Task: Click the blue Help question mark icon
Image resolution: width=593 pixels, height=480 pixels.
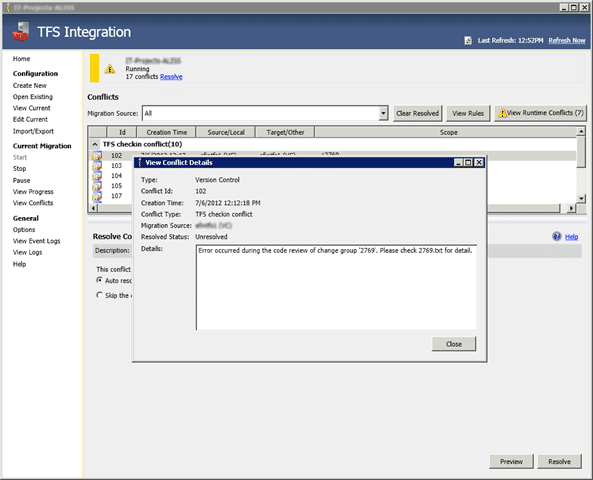Action: (x=557, y=236)
